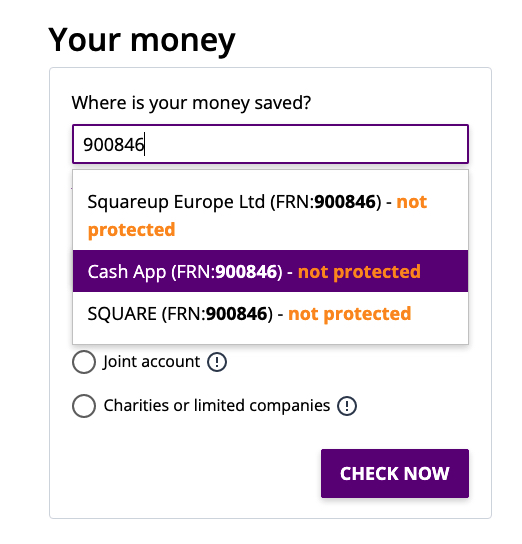Select Charities or limited companies radio button
This screenshot has width=522, height=544.
(84, 406)
